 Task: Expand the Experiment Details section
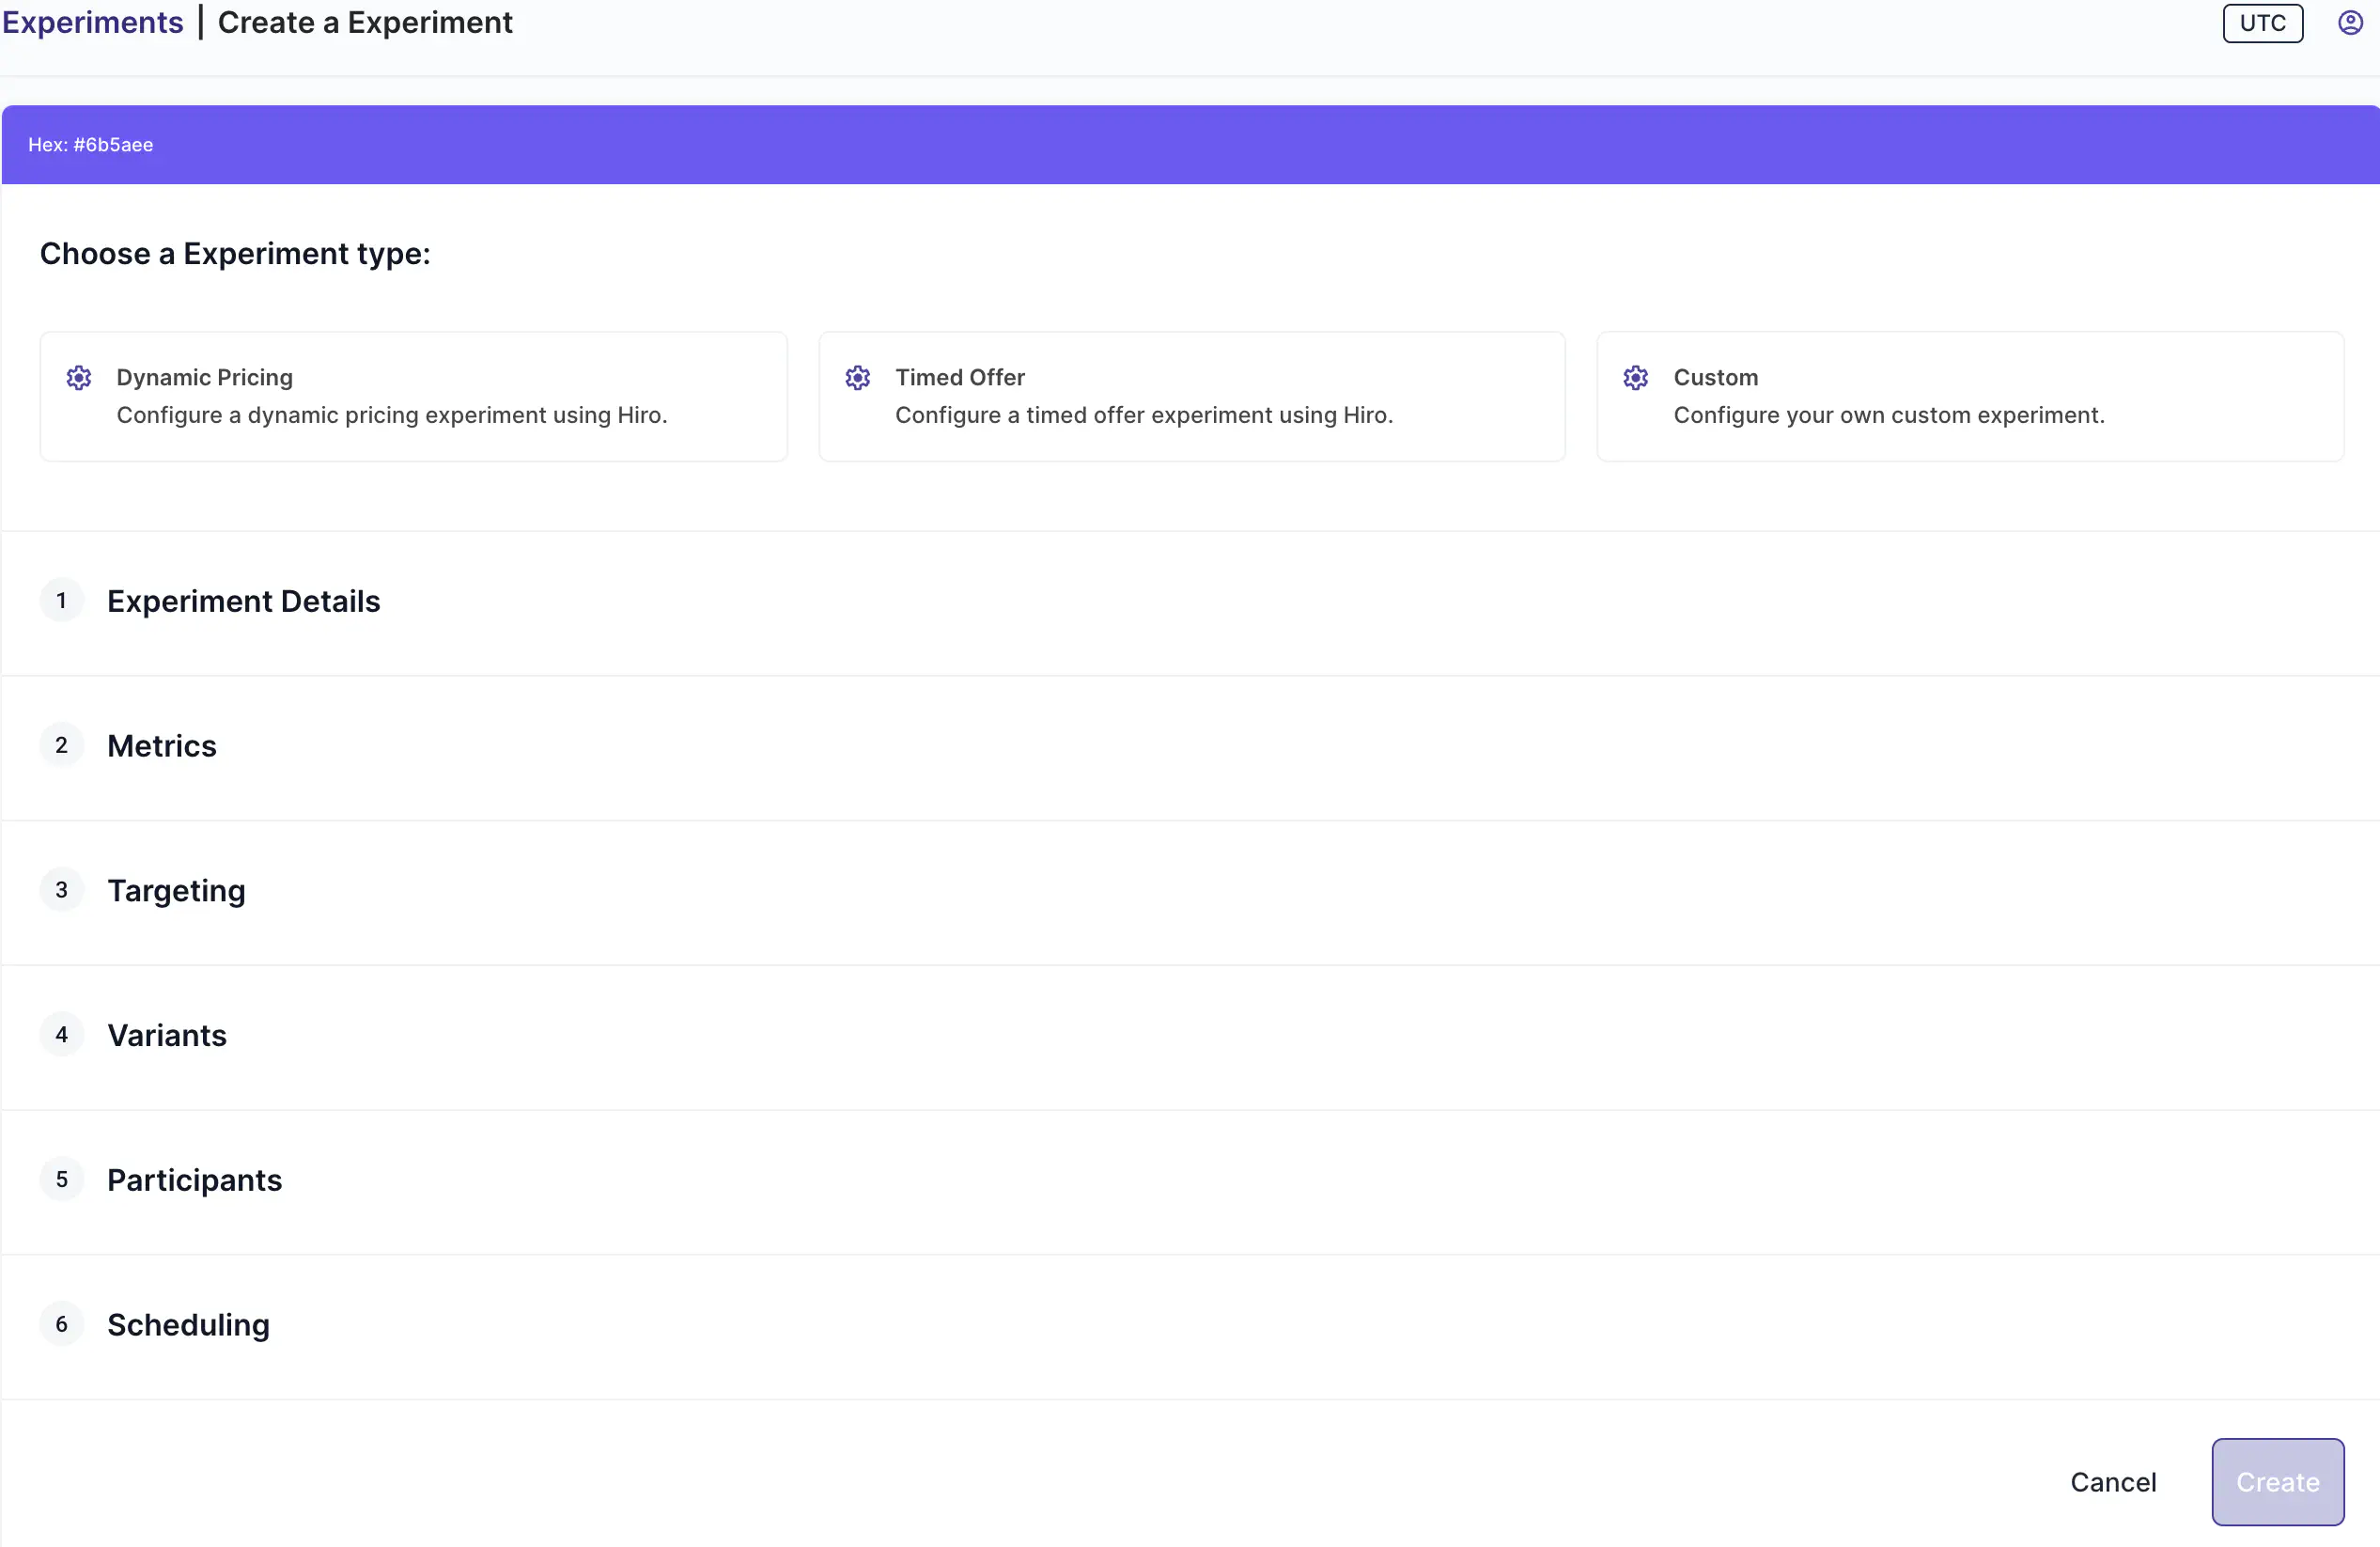pyautogui.click(x=243, y=601)
